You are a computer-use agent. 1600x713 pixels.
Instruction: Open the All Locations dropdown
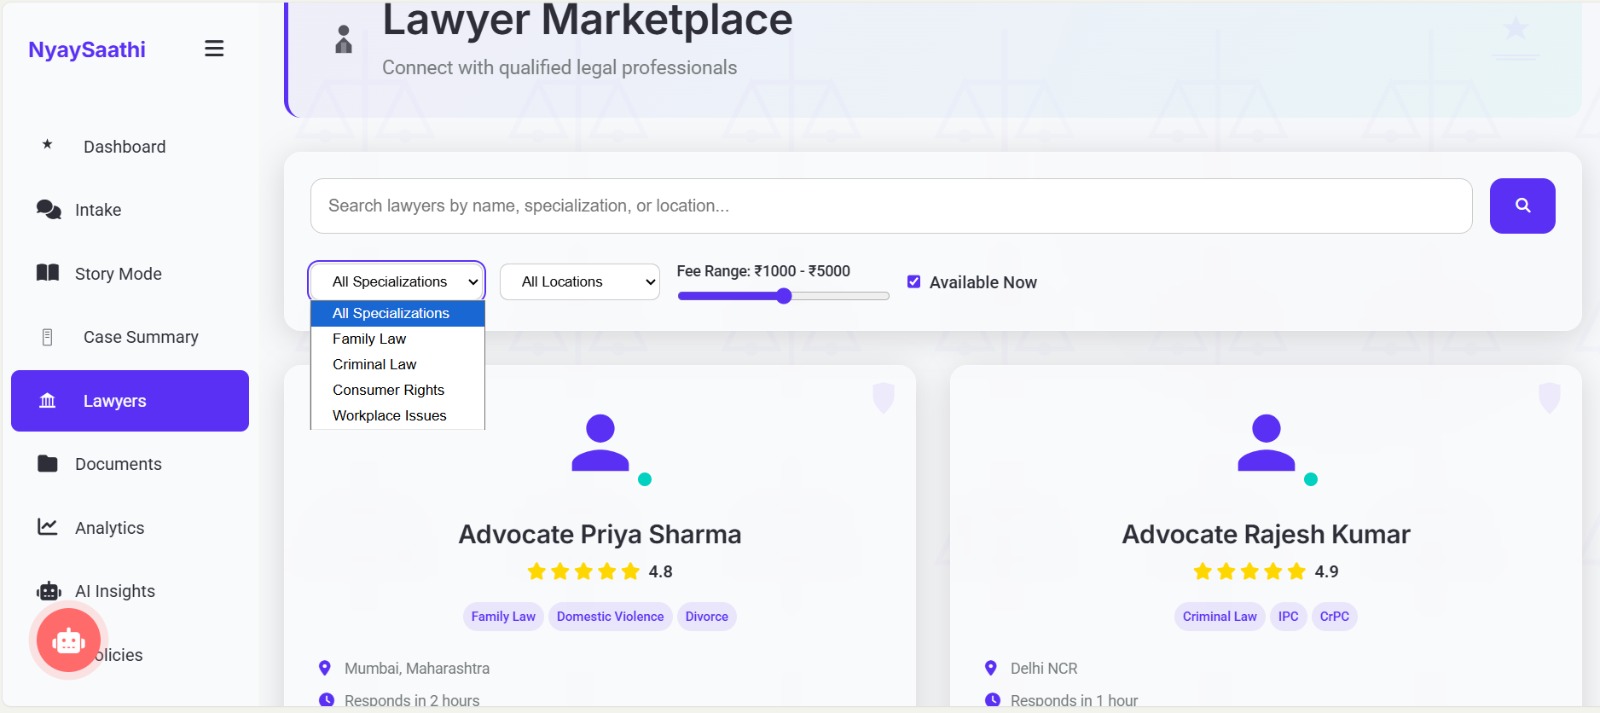point(579,282)
